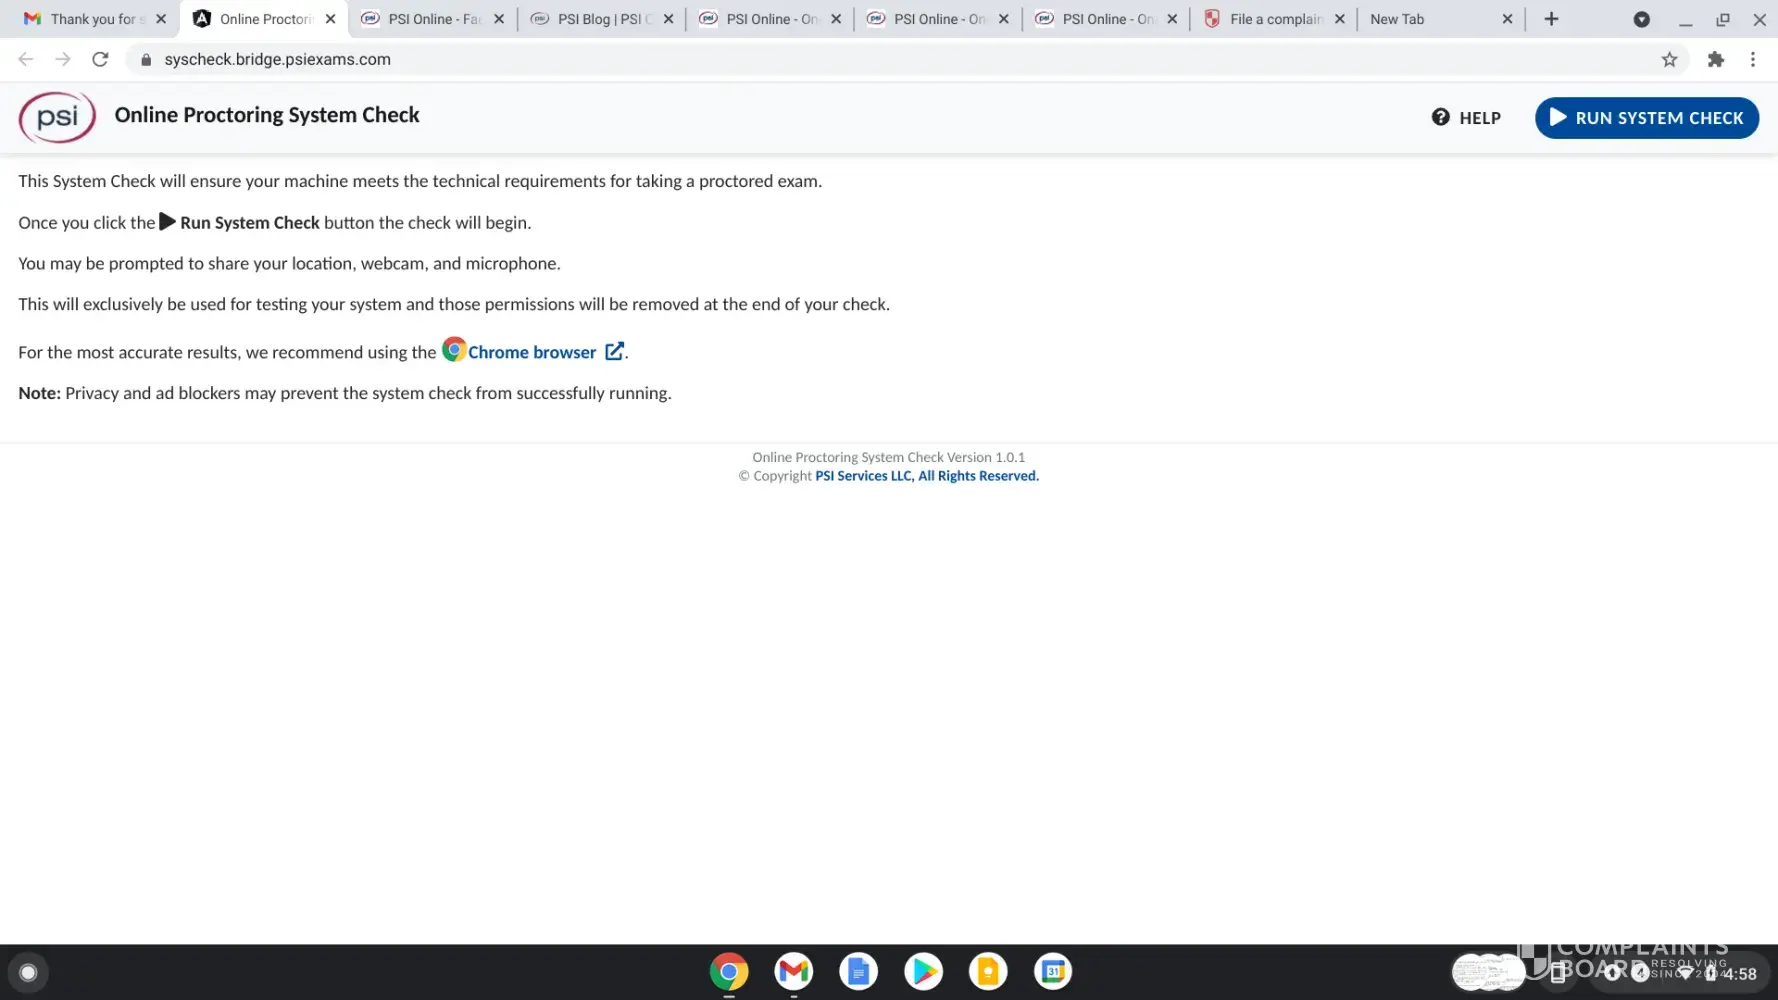Click the 'Version 1.0.1' footer text

(986, 458)
